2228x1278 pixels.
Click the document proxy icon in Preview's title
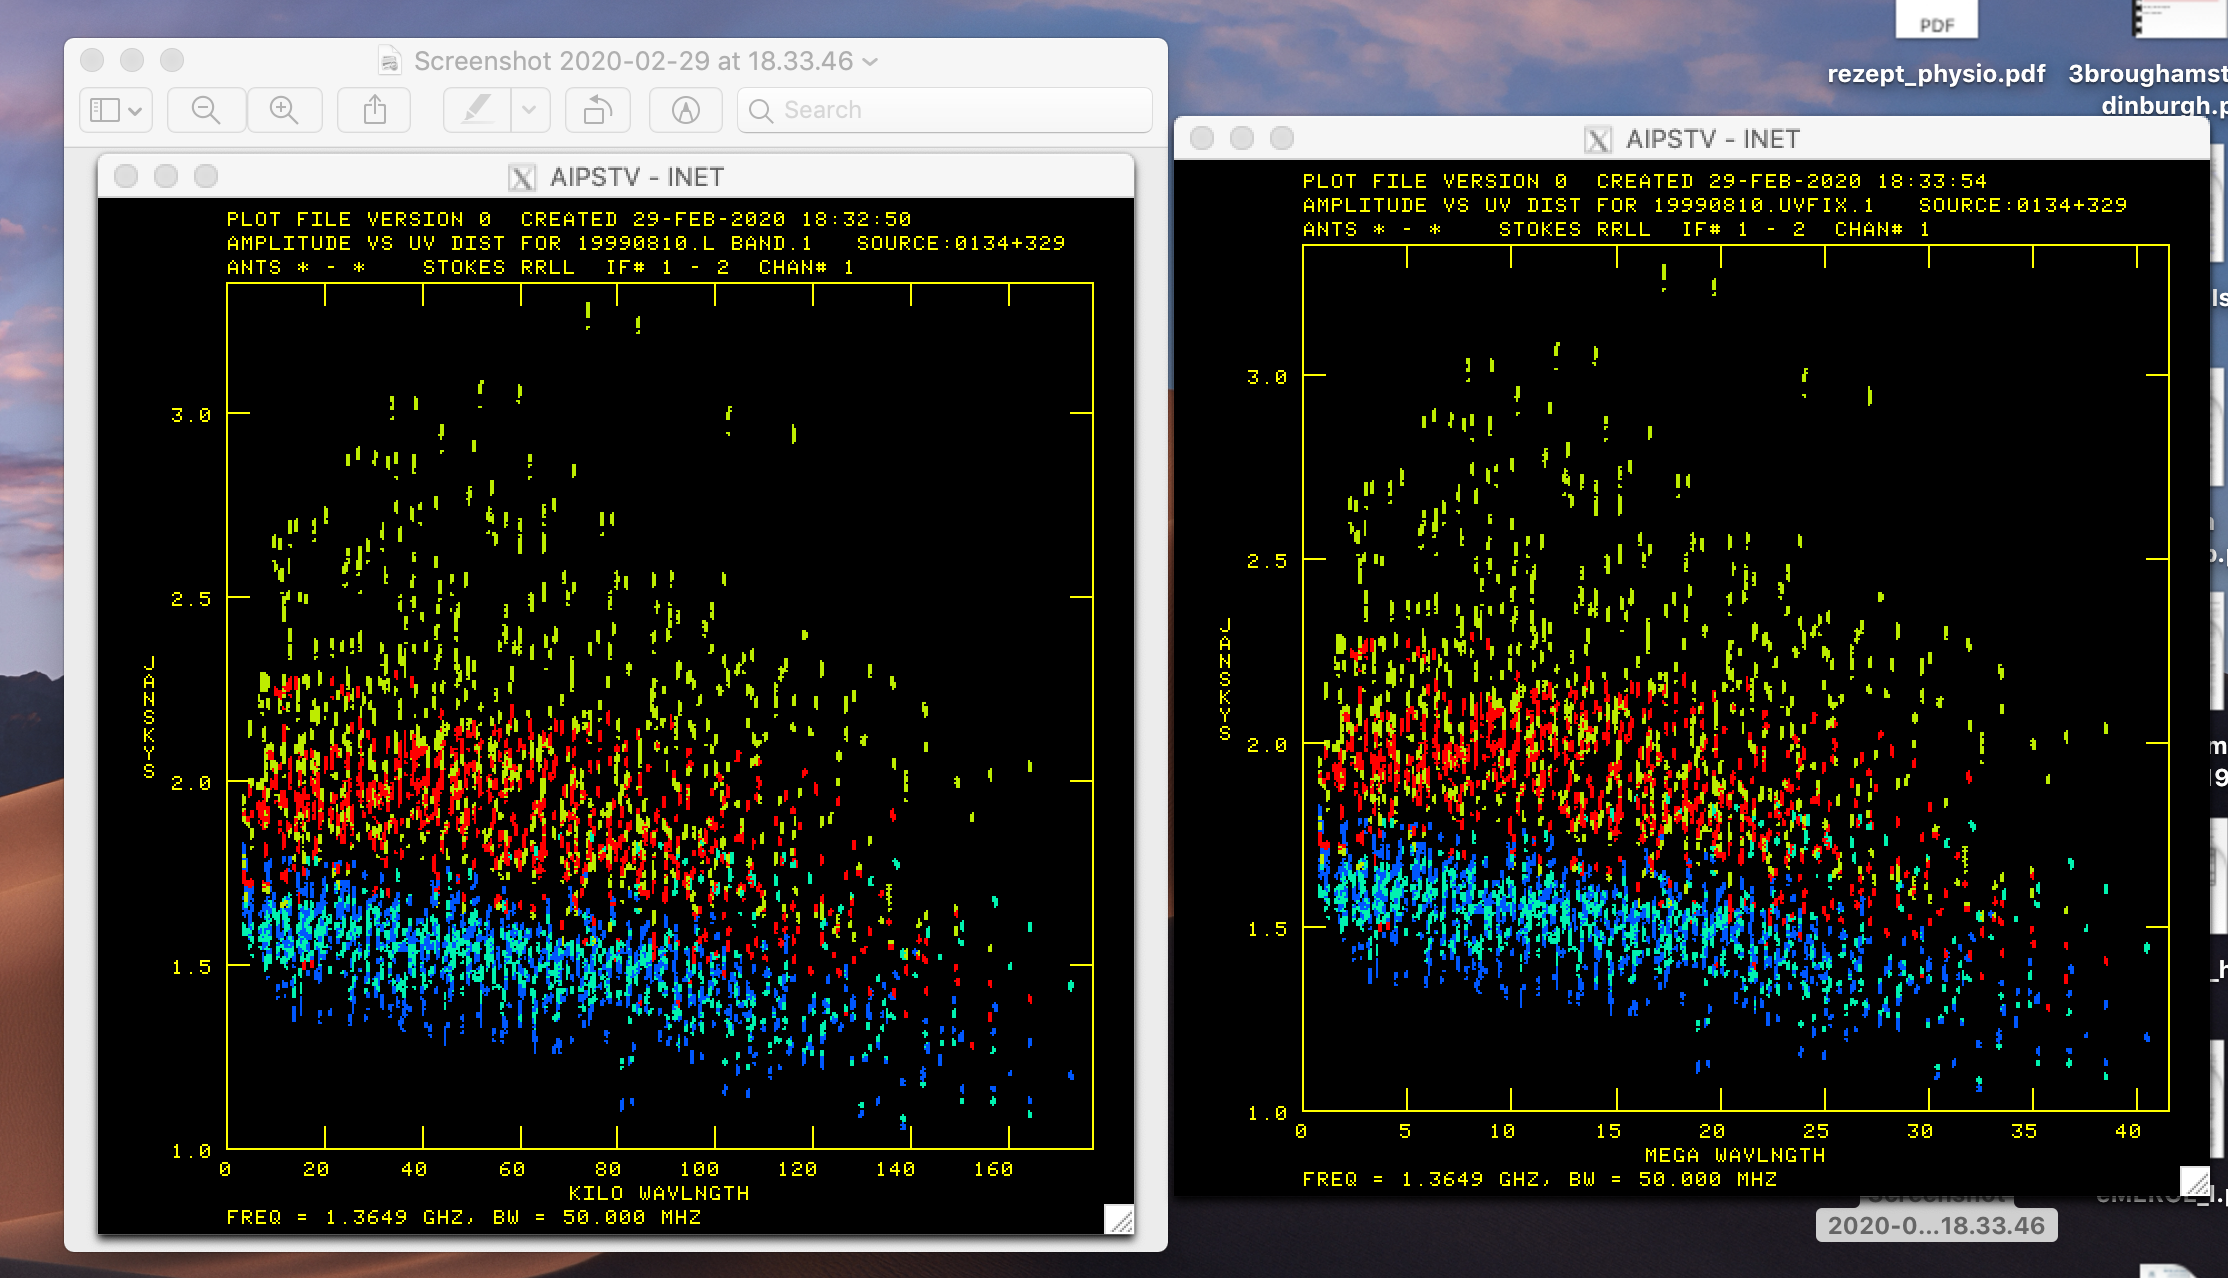390,61
